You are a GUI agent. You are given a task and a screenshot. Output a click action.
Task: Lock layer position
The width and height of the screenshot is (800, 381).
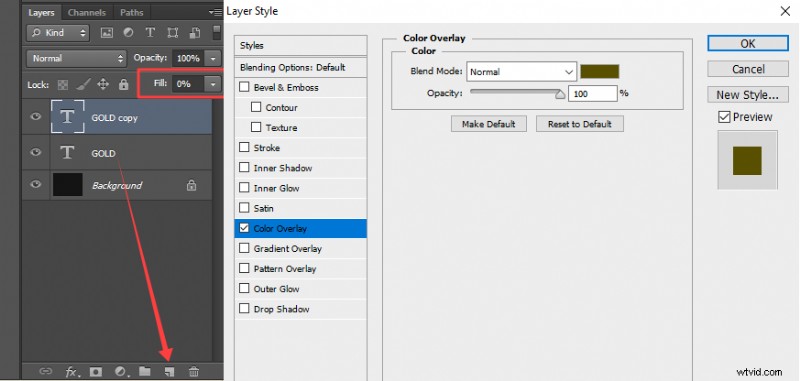coord(103,84)
